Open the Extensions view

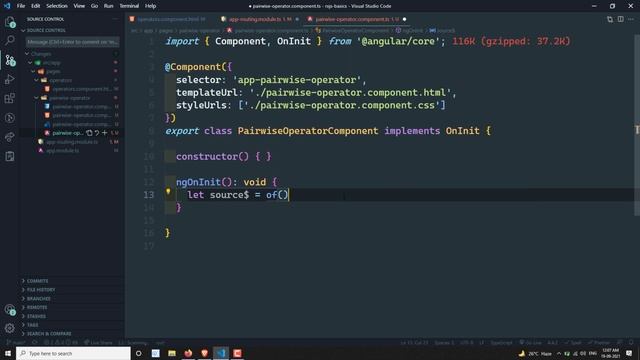[x=10, y=98]
